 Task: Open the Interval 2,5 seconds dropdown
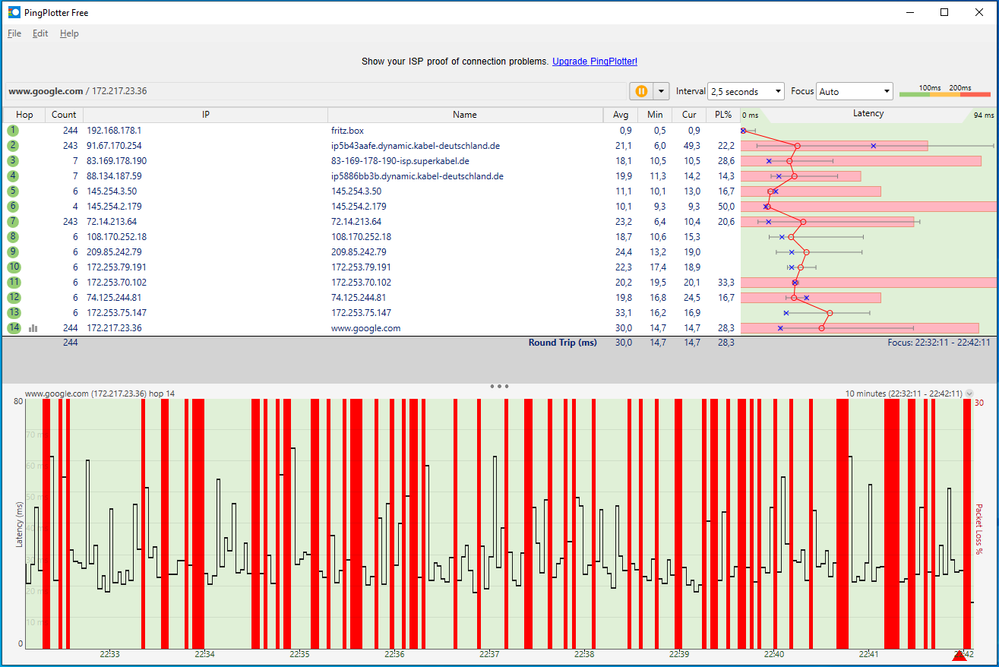745,91
